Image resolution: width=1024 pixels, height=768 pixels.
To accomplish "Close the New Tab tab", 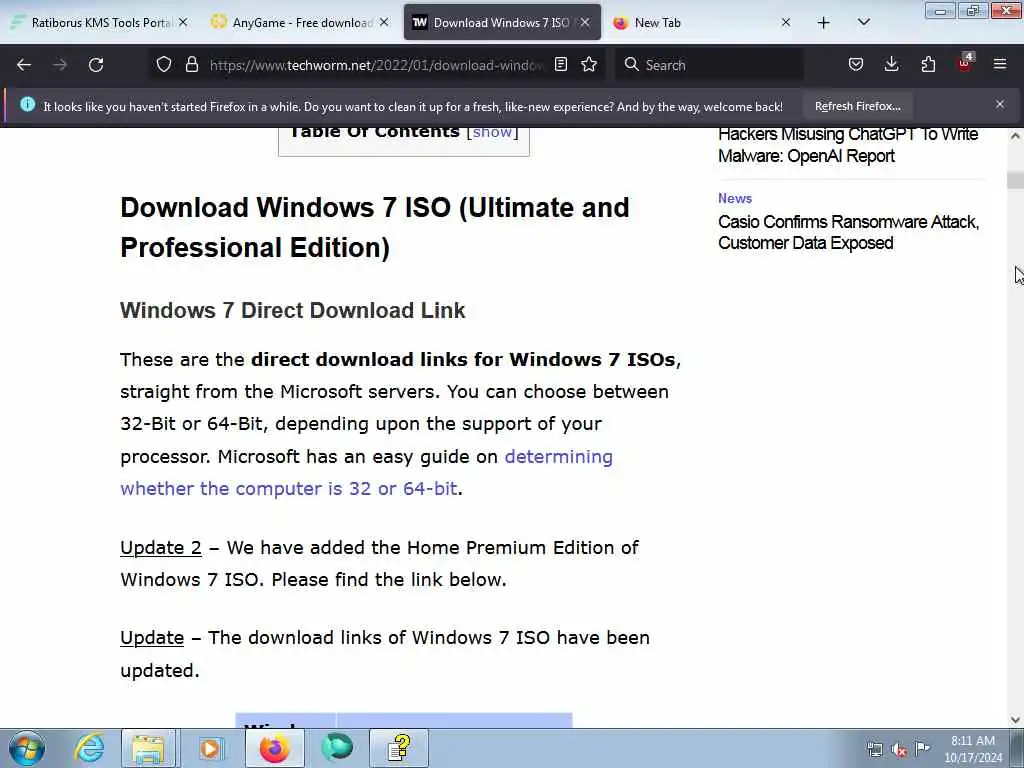I will point(786,22).
